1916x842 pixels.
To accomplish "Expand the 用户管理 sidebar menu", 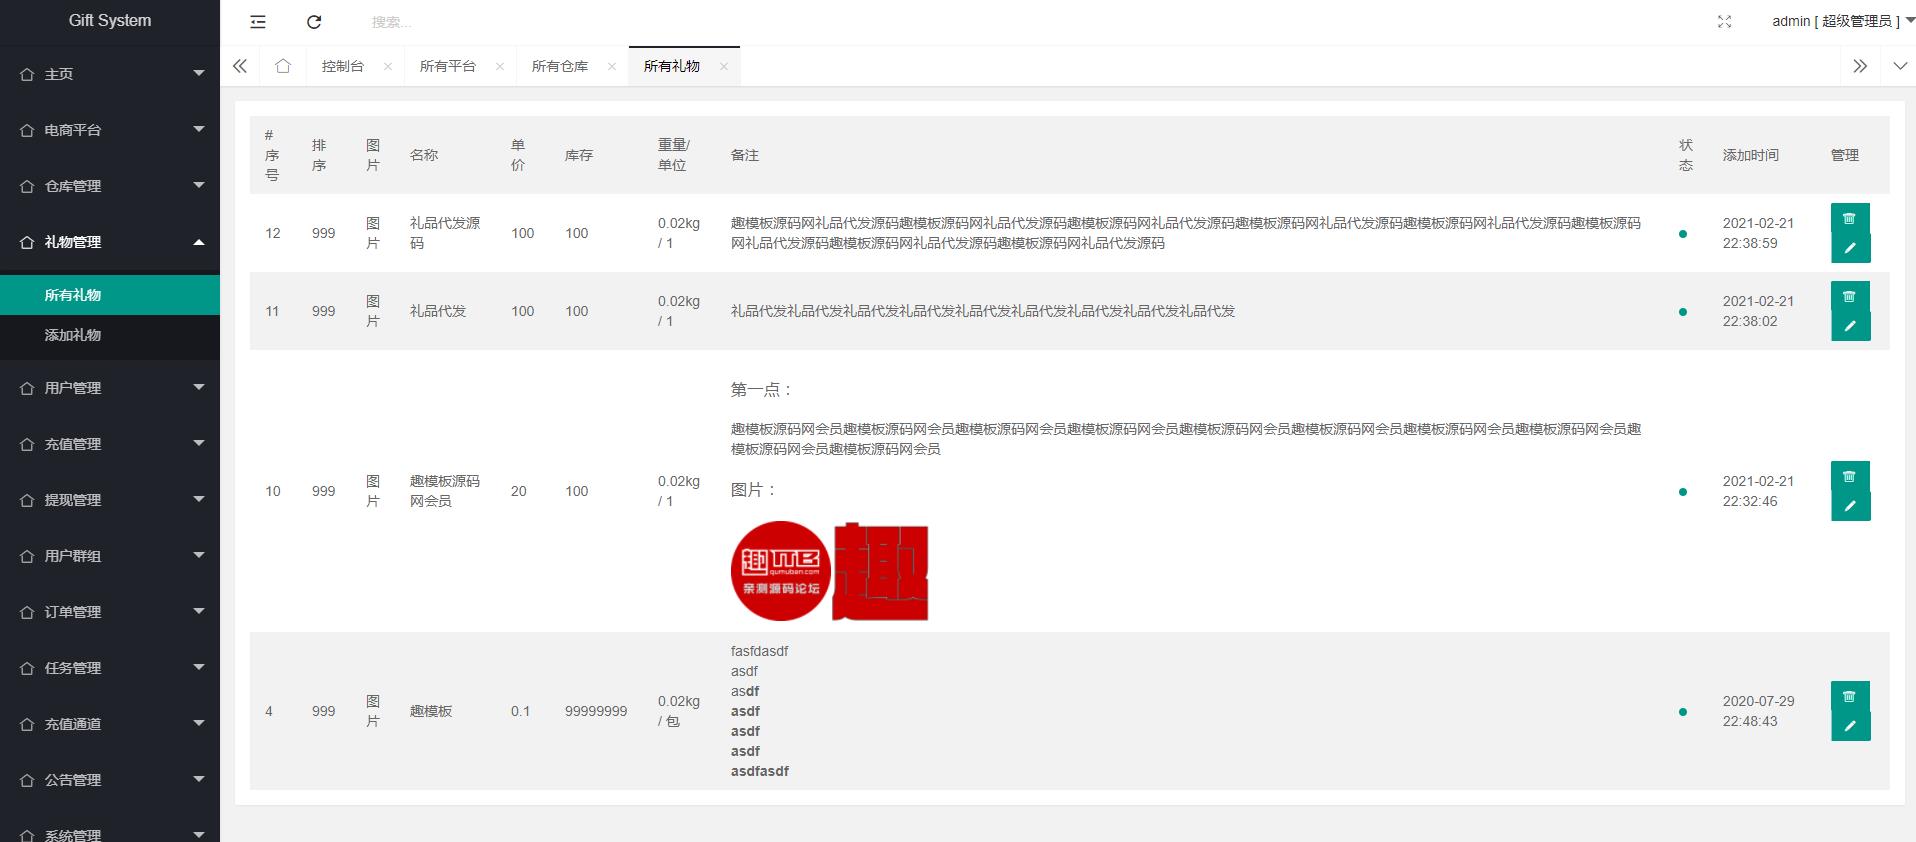I will coord(110,388).
